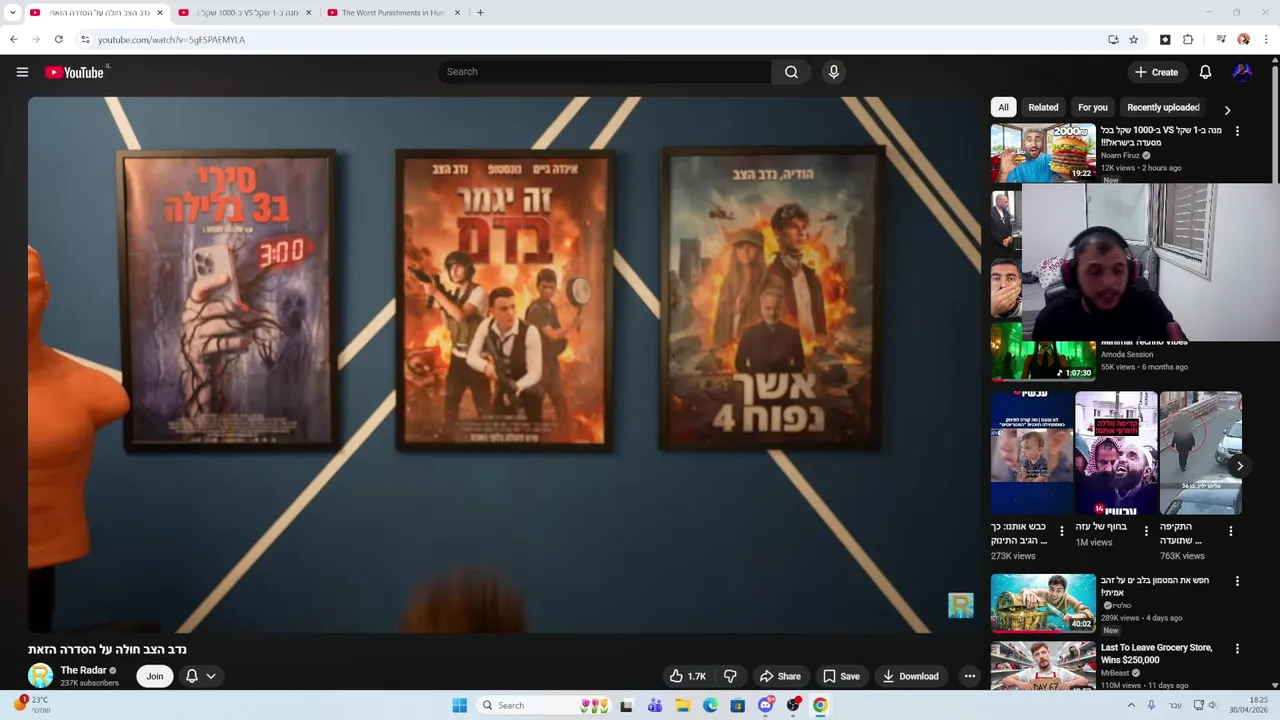1280x720 pixels.
Task: Open Chrome media controls icon
Action: [1221, 40]
